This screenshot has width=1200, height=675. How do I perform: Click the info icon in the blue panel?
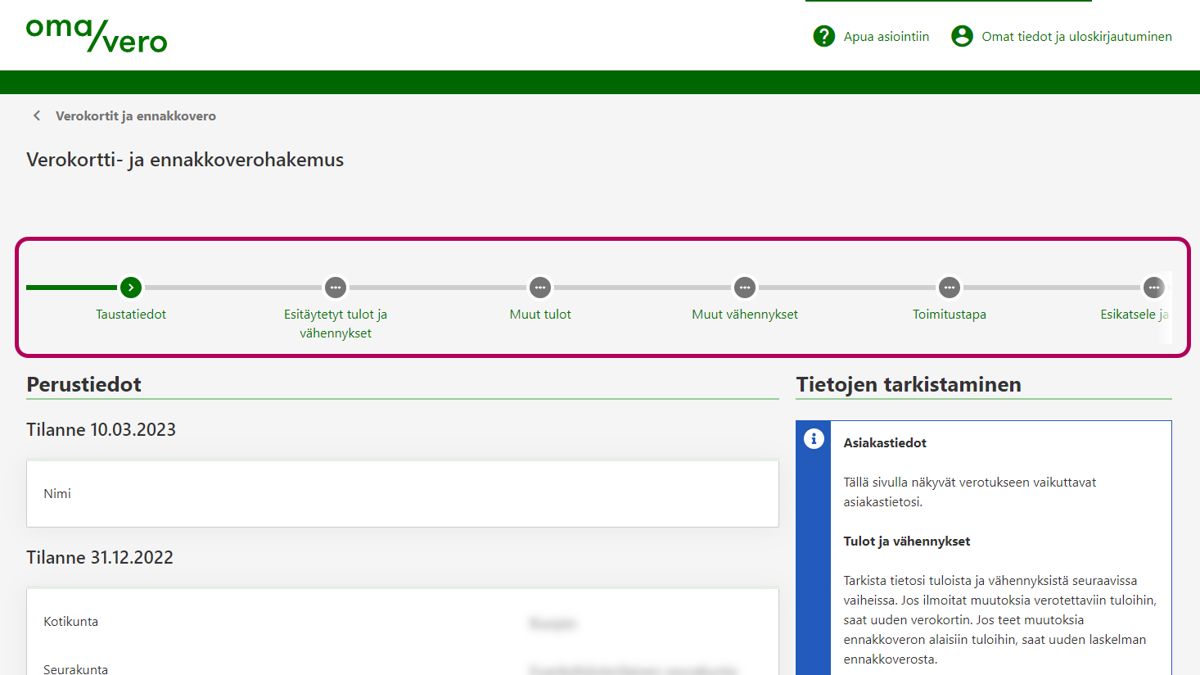tap(814, 439)
